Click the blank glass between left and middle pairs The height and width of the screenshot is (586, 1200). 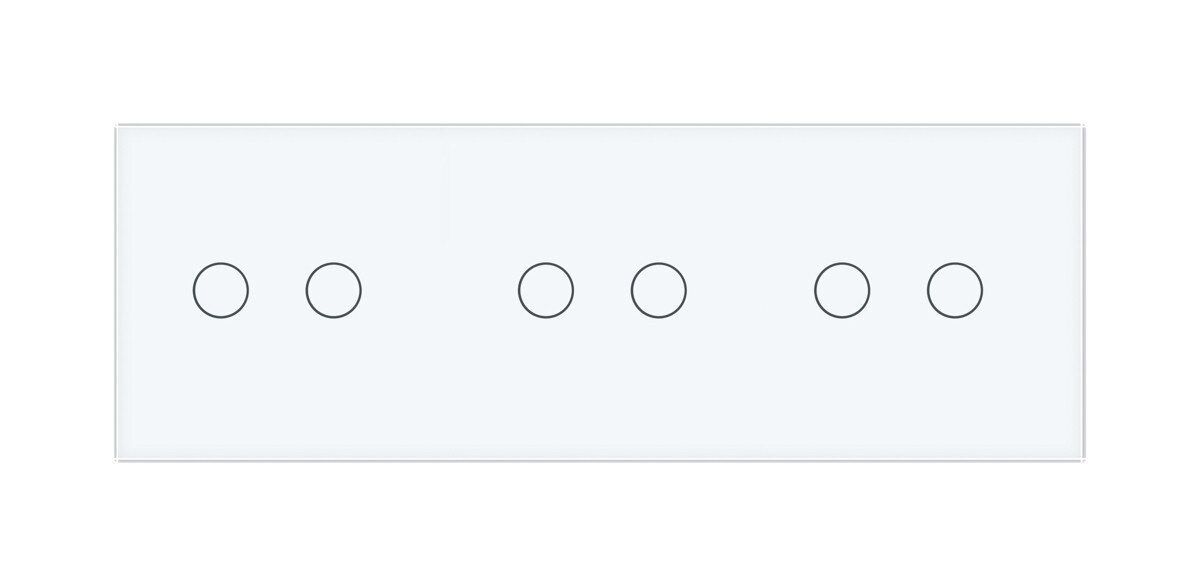coord(440,291)
